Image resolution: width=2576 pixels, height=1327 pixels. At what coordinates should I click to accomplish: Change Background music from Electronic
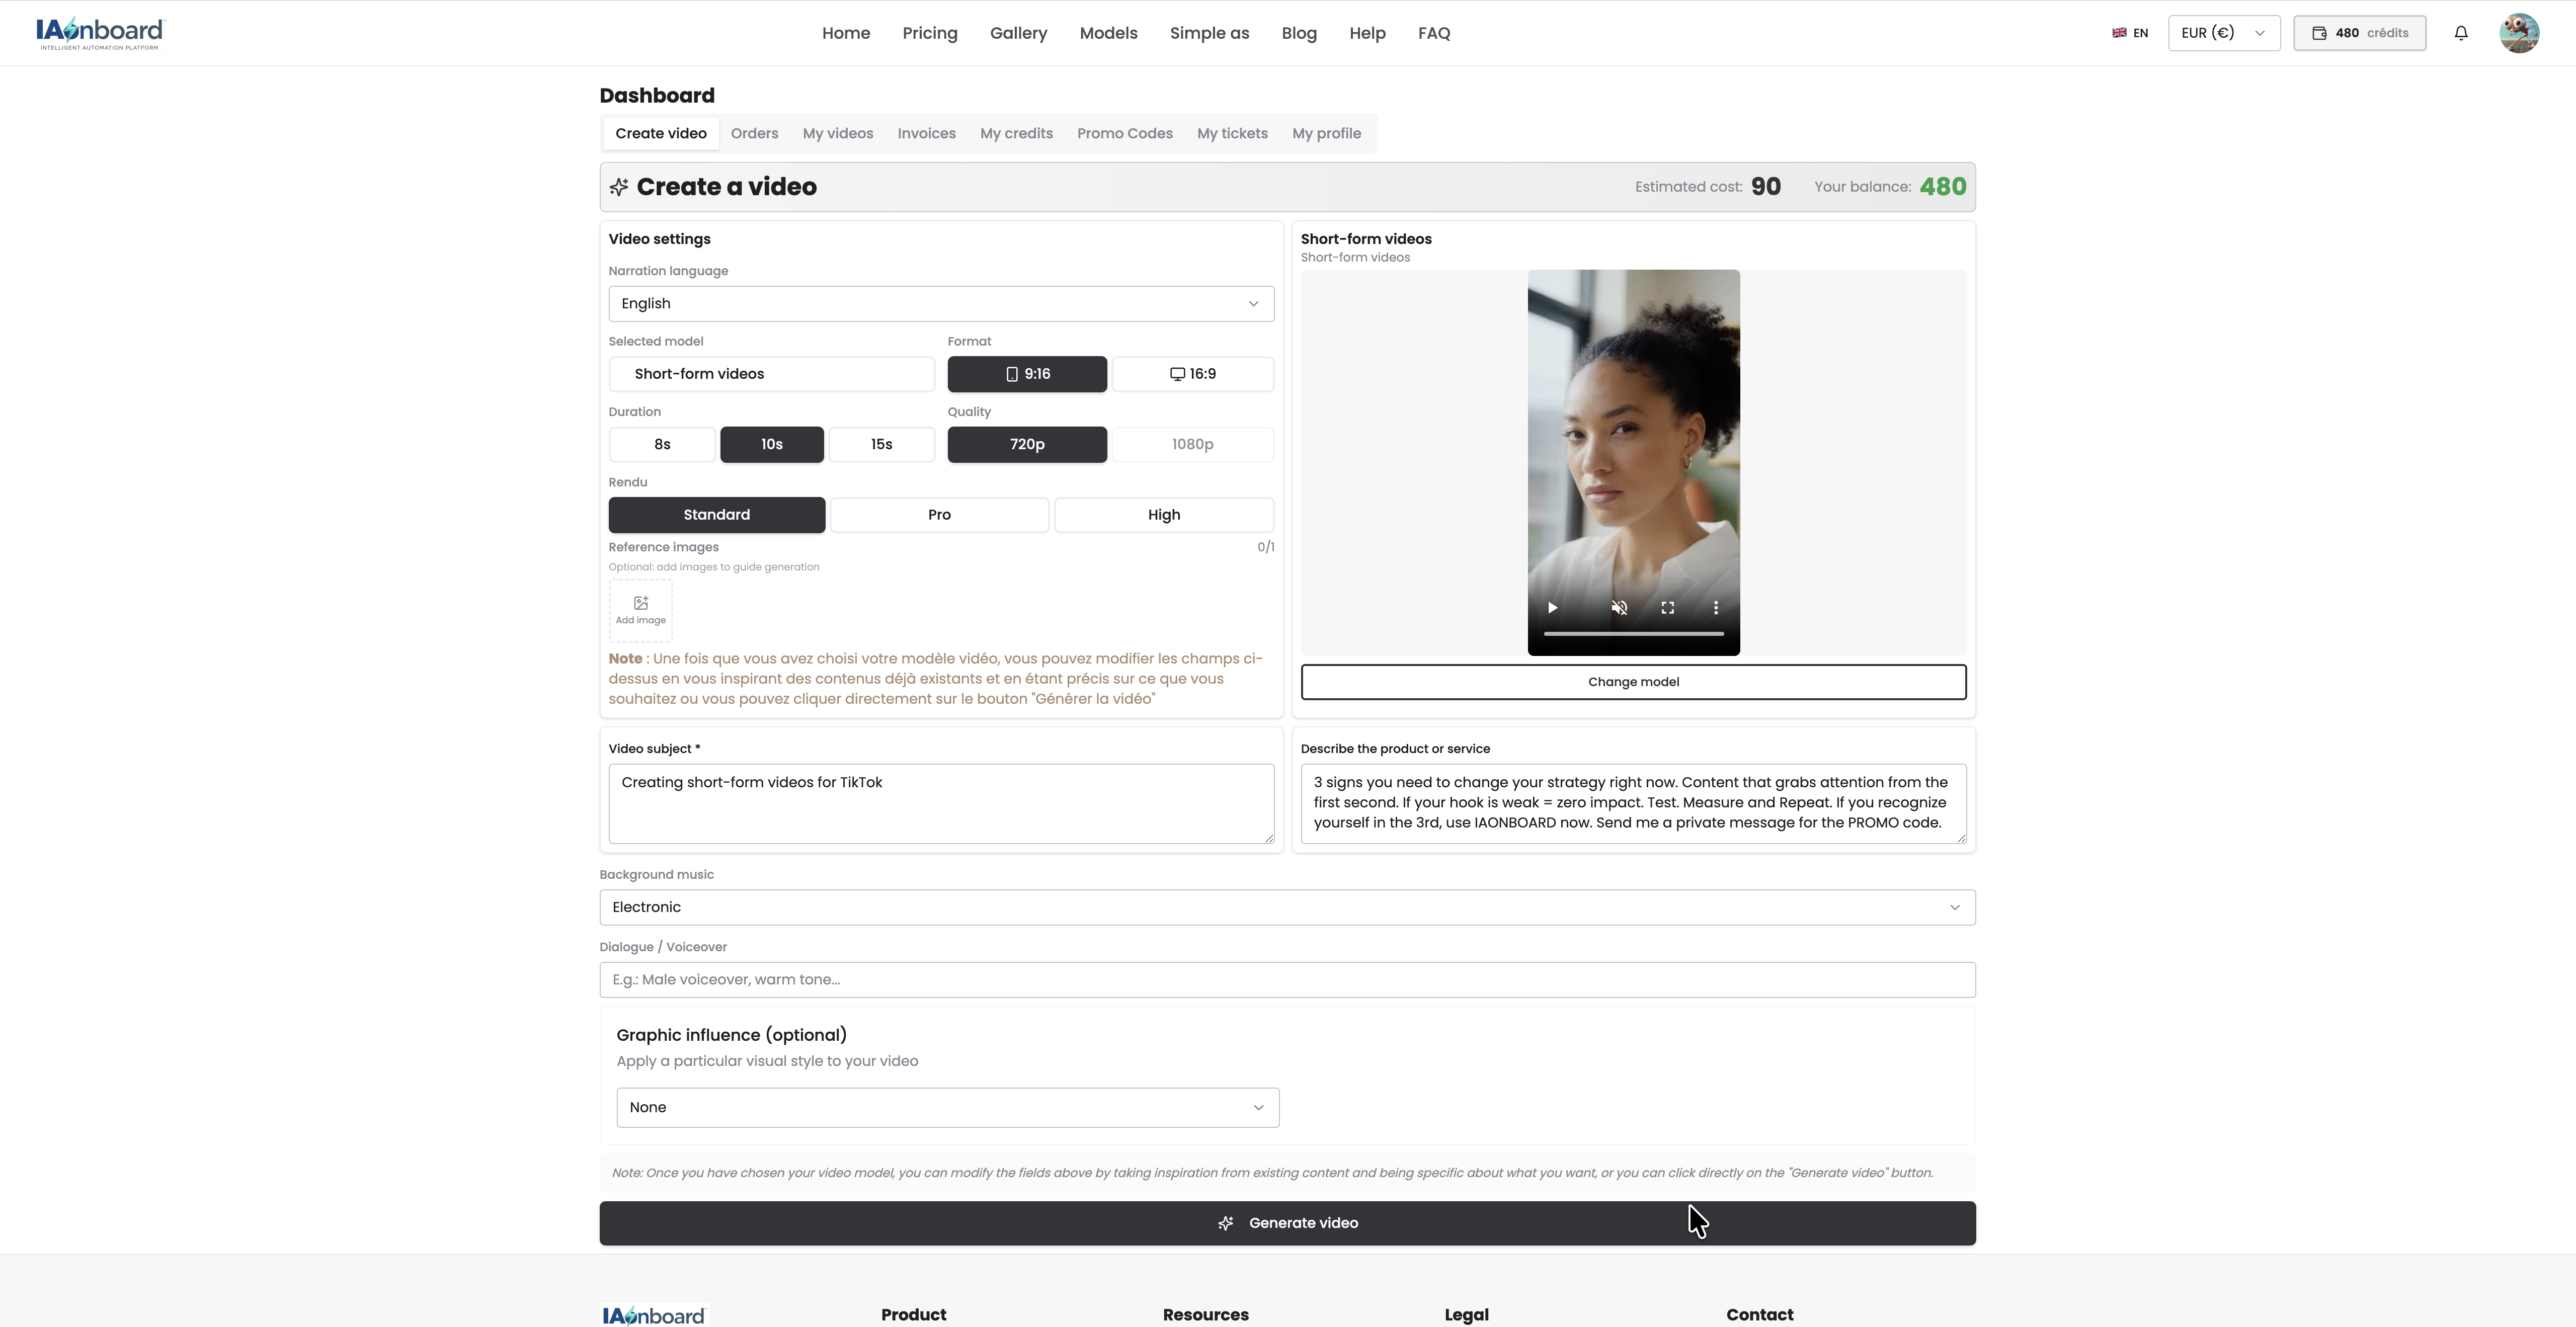click(x=1287, y=906)
